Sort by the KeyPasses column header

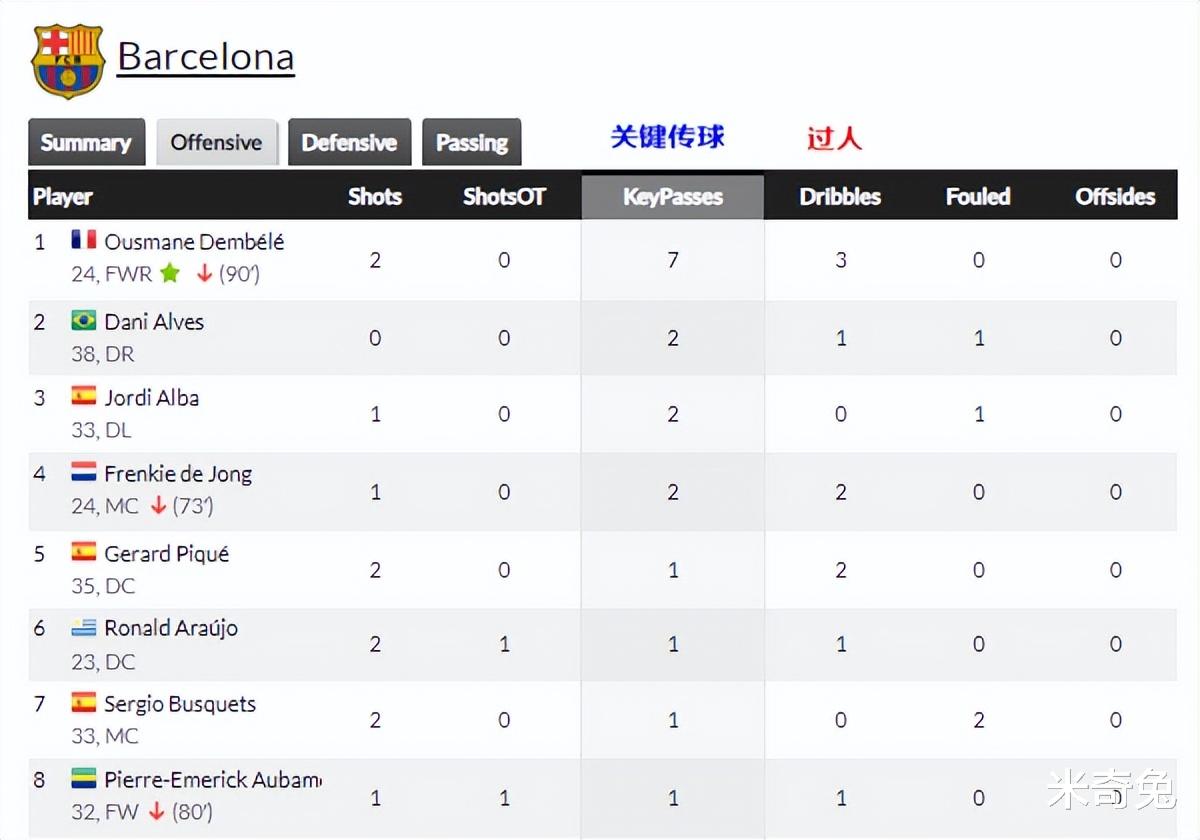pyautogui.click(x=673, y=197)
